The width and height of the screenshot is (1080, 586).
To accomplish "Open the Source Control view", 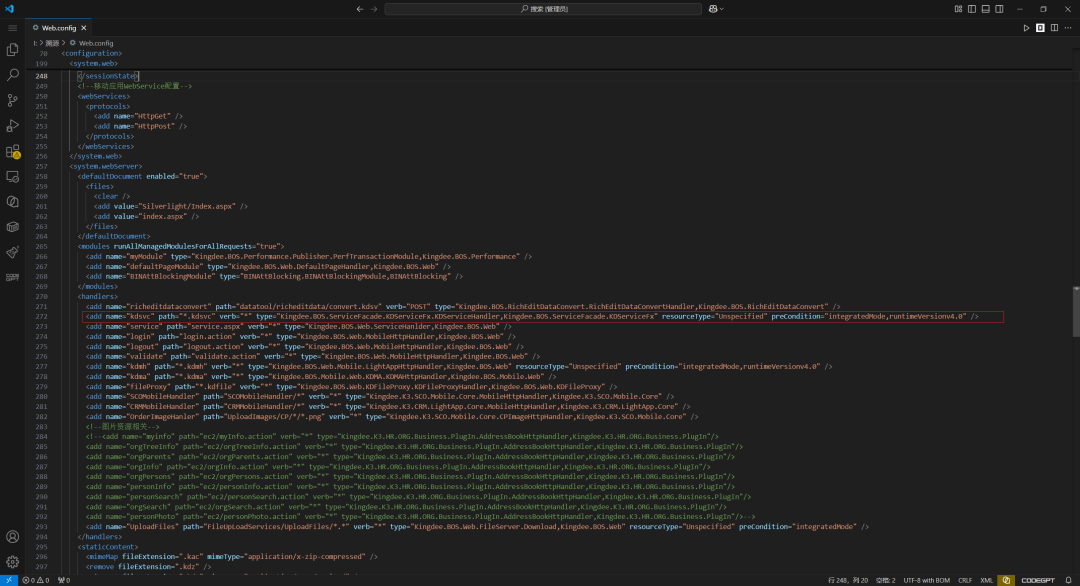I will click(12, 100).
